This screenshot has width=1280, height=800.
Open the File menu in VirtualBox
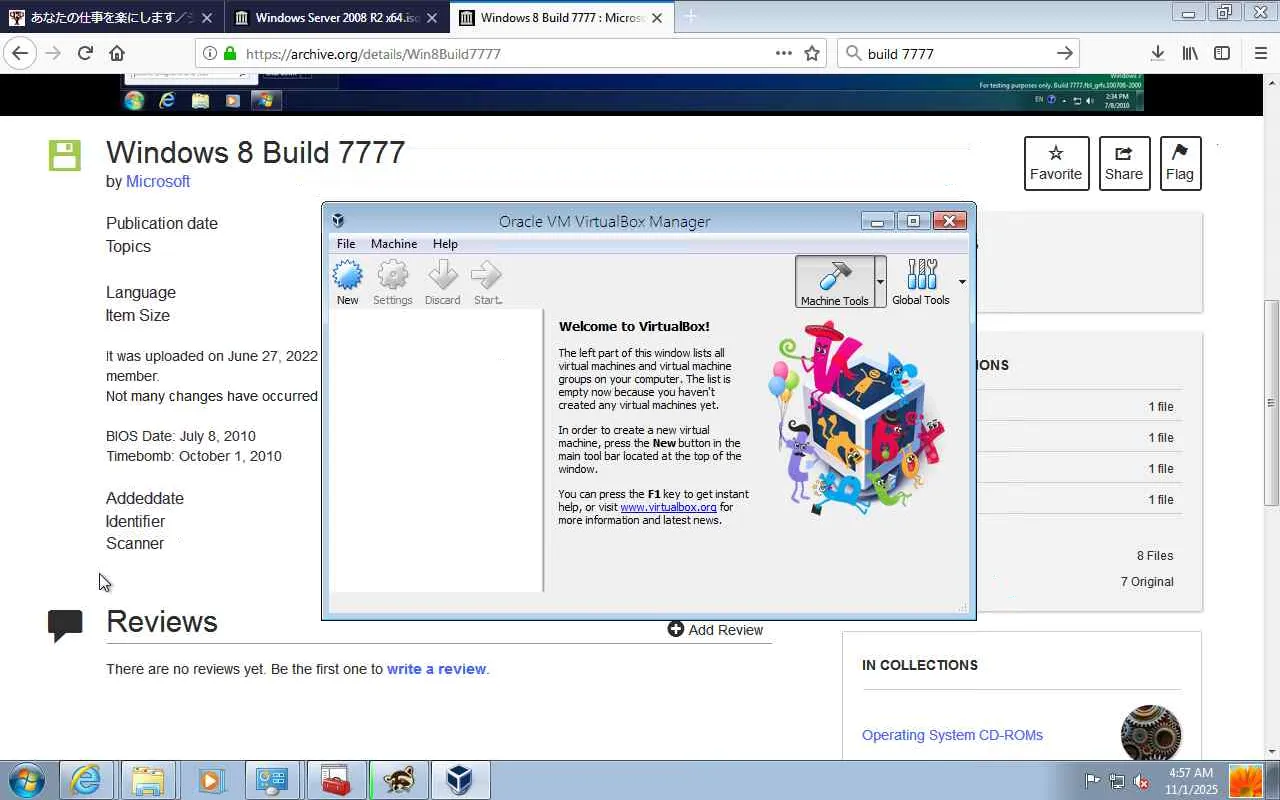(x=346, y=244)
